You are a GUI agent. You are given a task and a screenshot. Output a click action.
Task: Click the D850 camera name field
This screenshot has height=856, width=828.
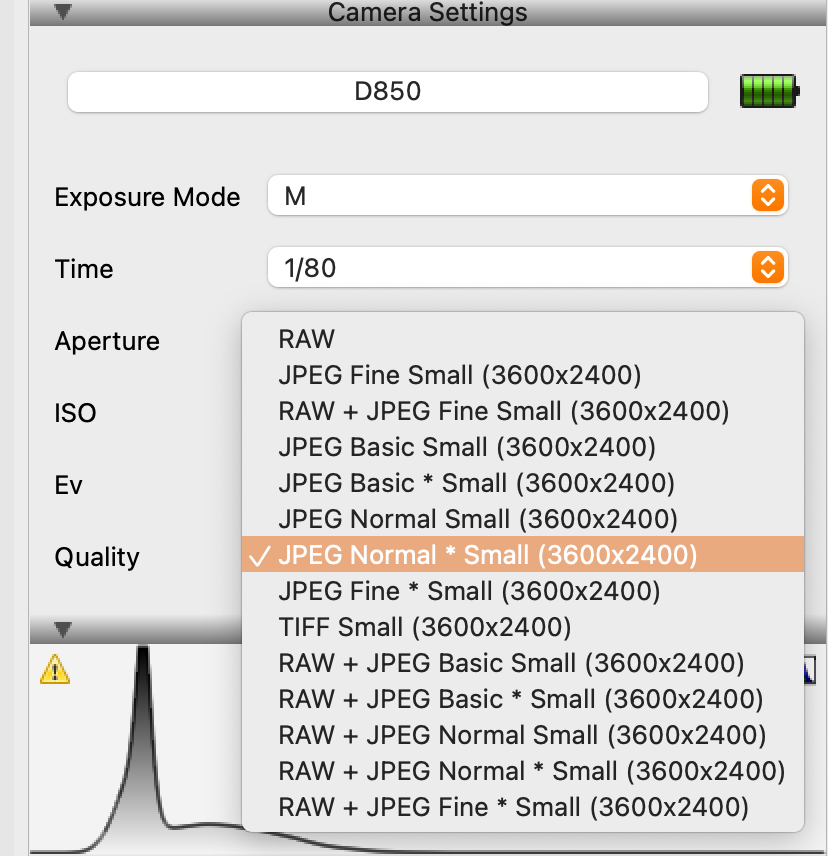(388, 92)
